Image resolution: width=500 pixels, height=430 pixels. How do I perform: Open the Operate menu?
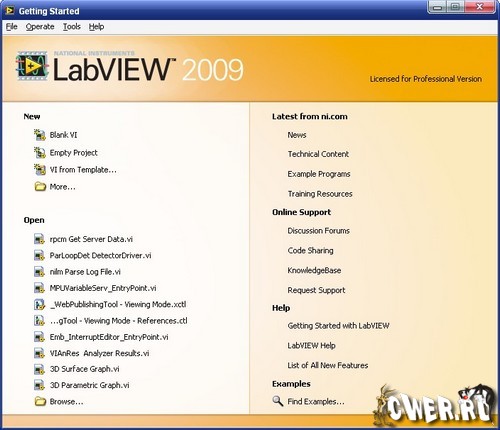coord(40,27)
